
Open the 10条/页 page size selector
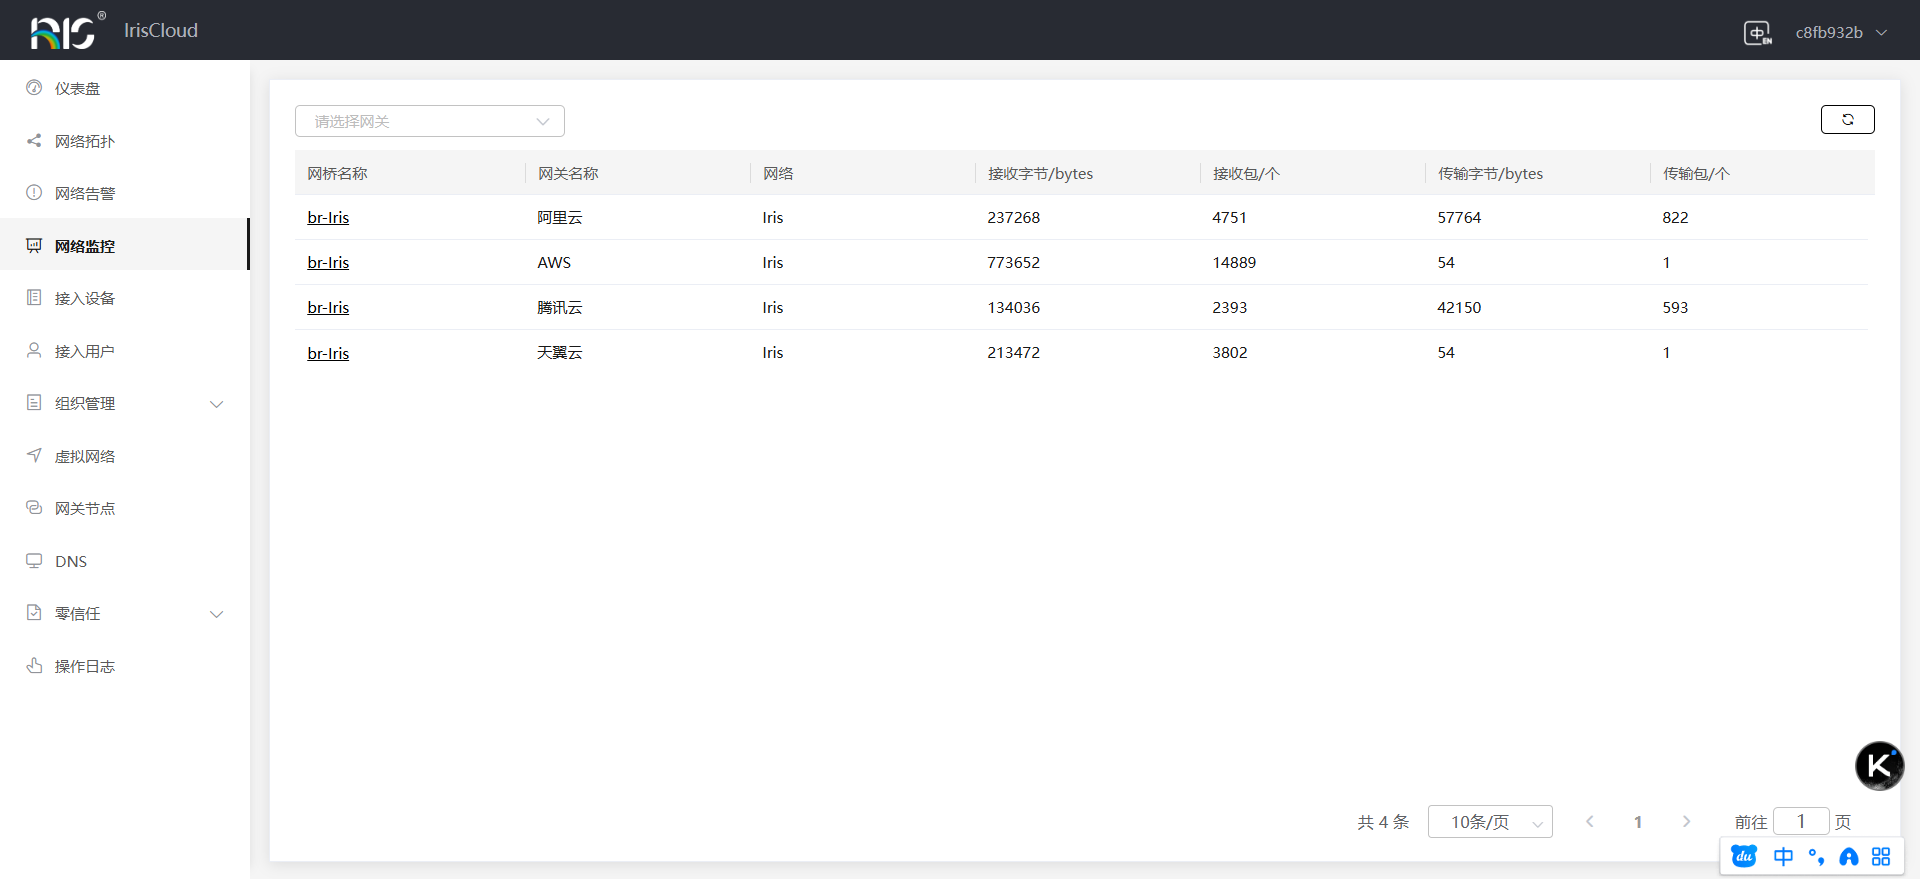pyautogui.click(x=1489, y=822)
